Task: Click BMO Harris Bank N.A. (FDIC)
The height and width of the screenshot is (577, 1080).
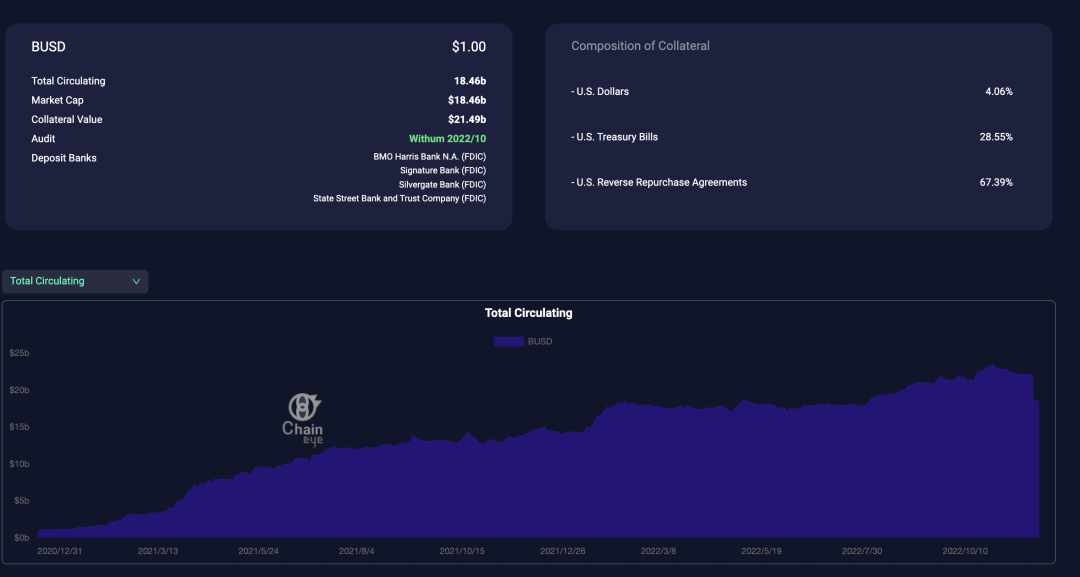Action: tap(430, 156)
